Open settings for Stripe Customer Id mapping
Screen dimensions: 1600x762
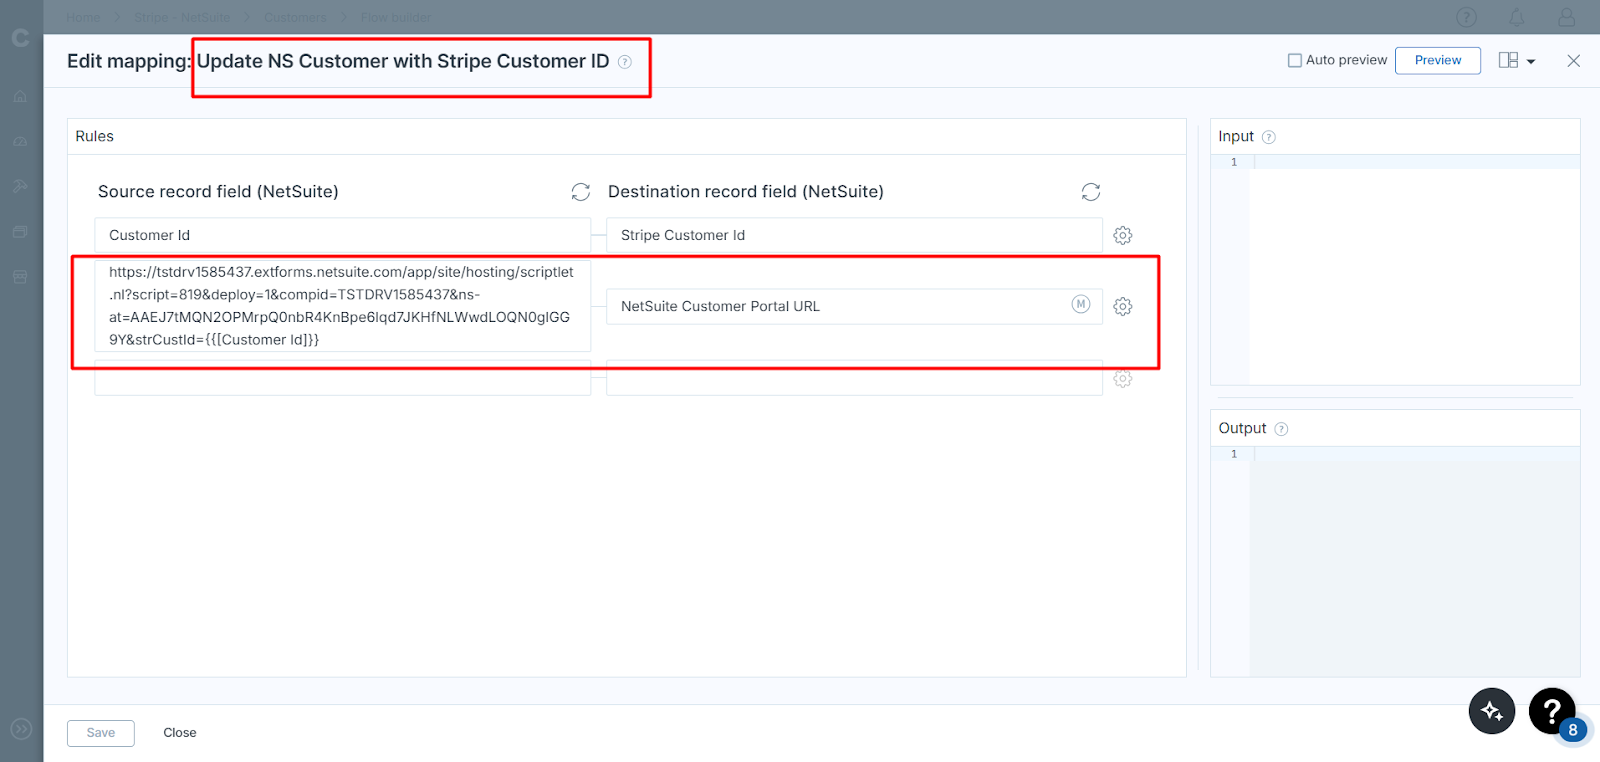click(1122, 236)
